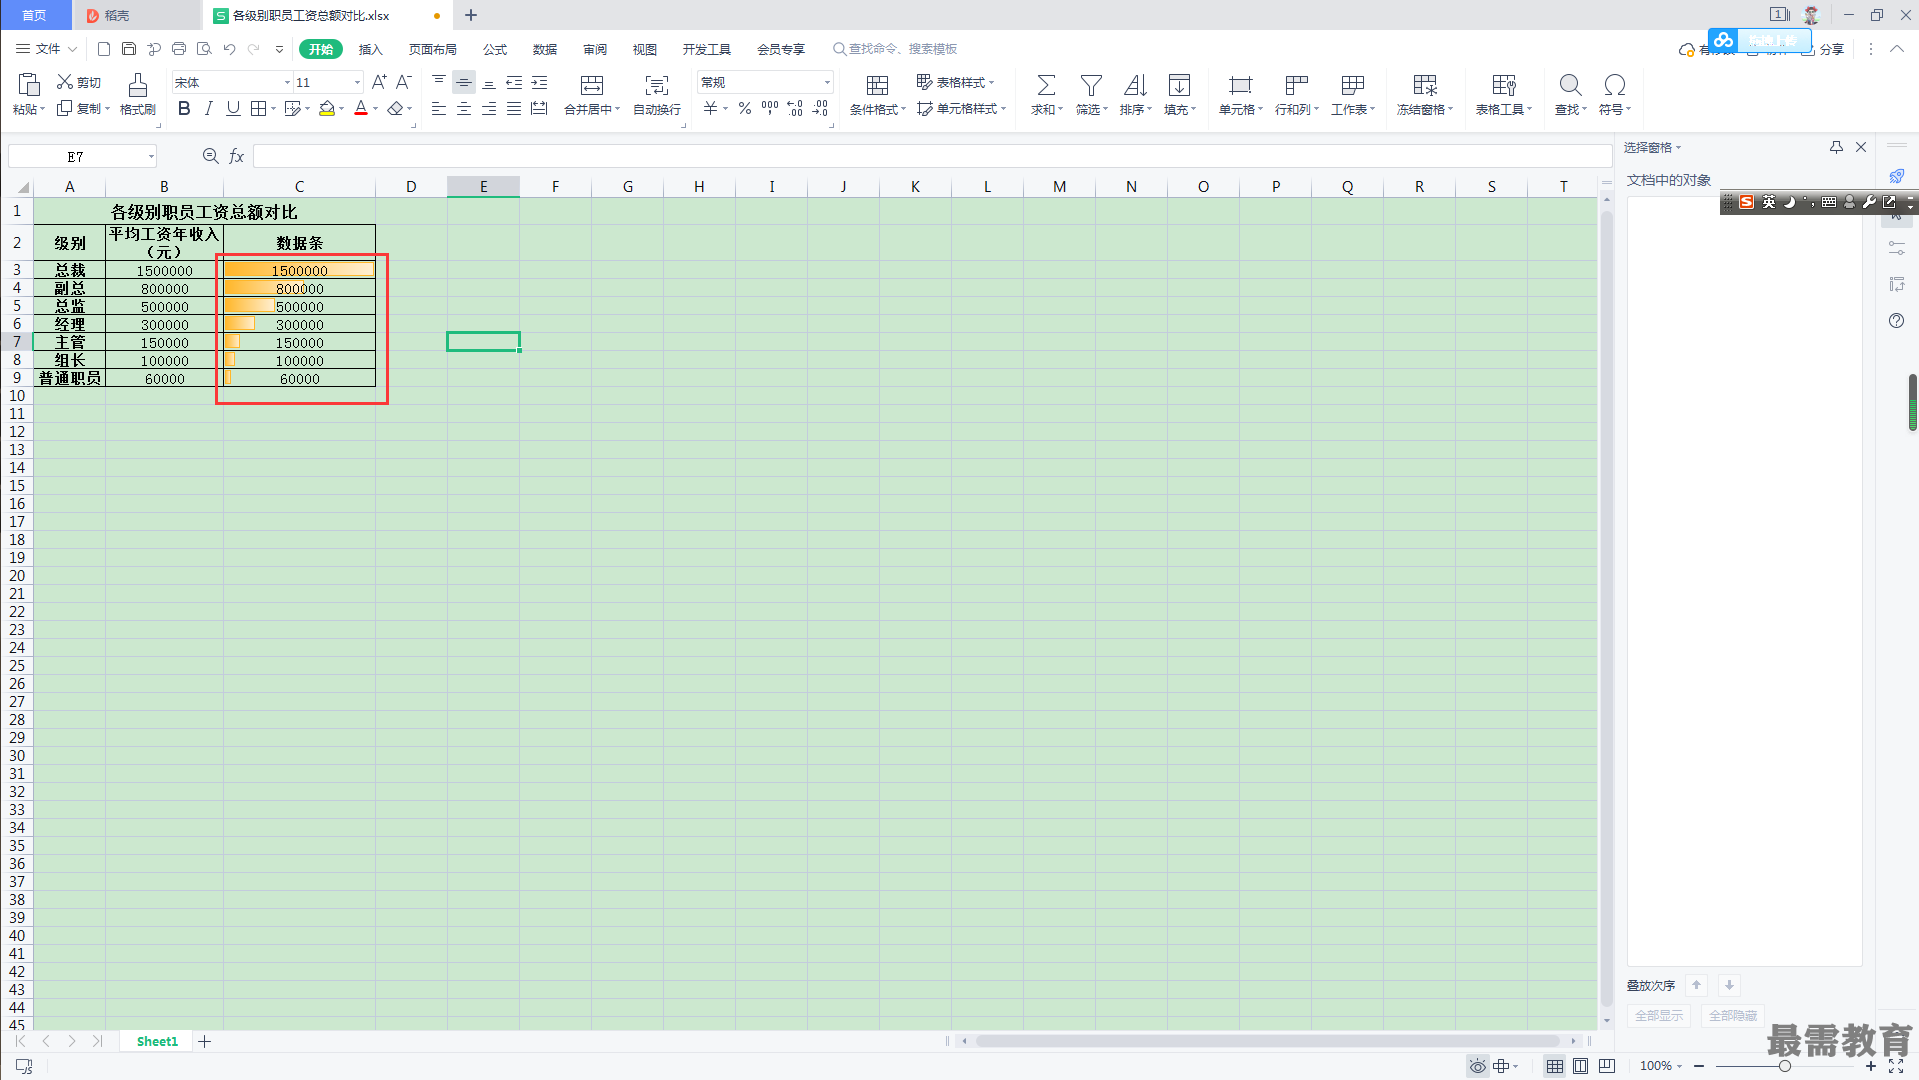
Task: Click the Cut (剪切) scissors button
Action: (79, 82)
